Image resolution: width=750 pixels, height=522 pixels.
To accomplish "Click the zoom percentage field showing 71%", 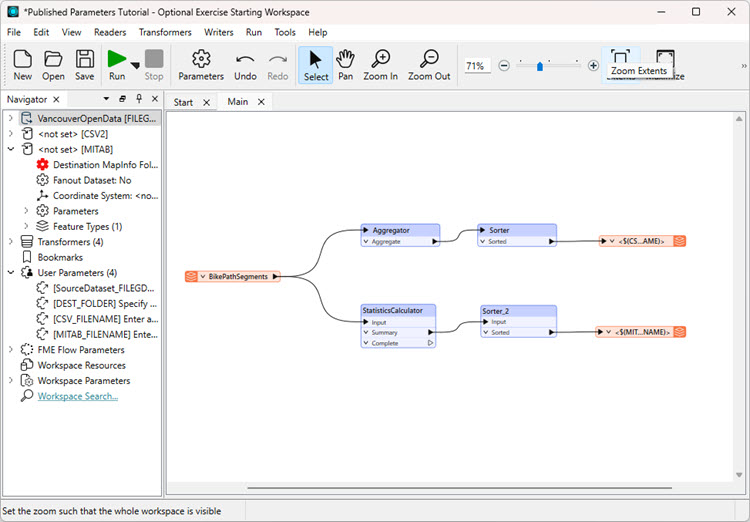I will tap(477, 66).
